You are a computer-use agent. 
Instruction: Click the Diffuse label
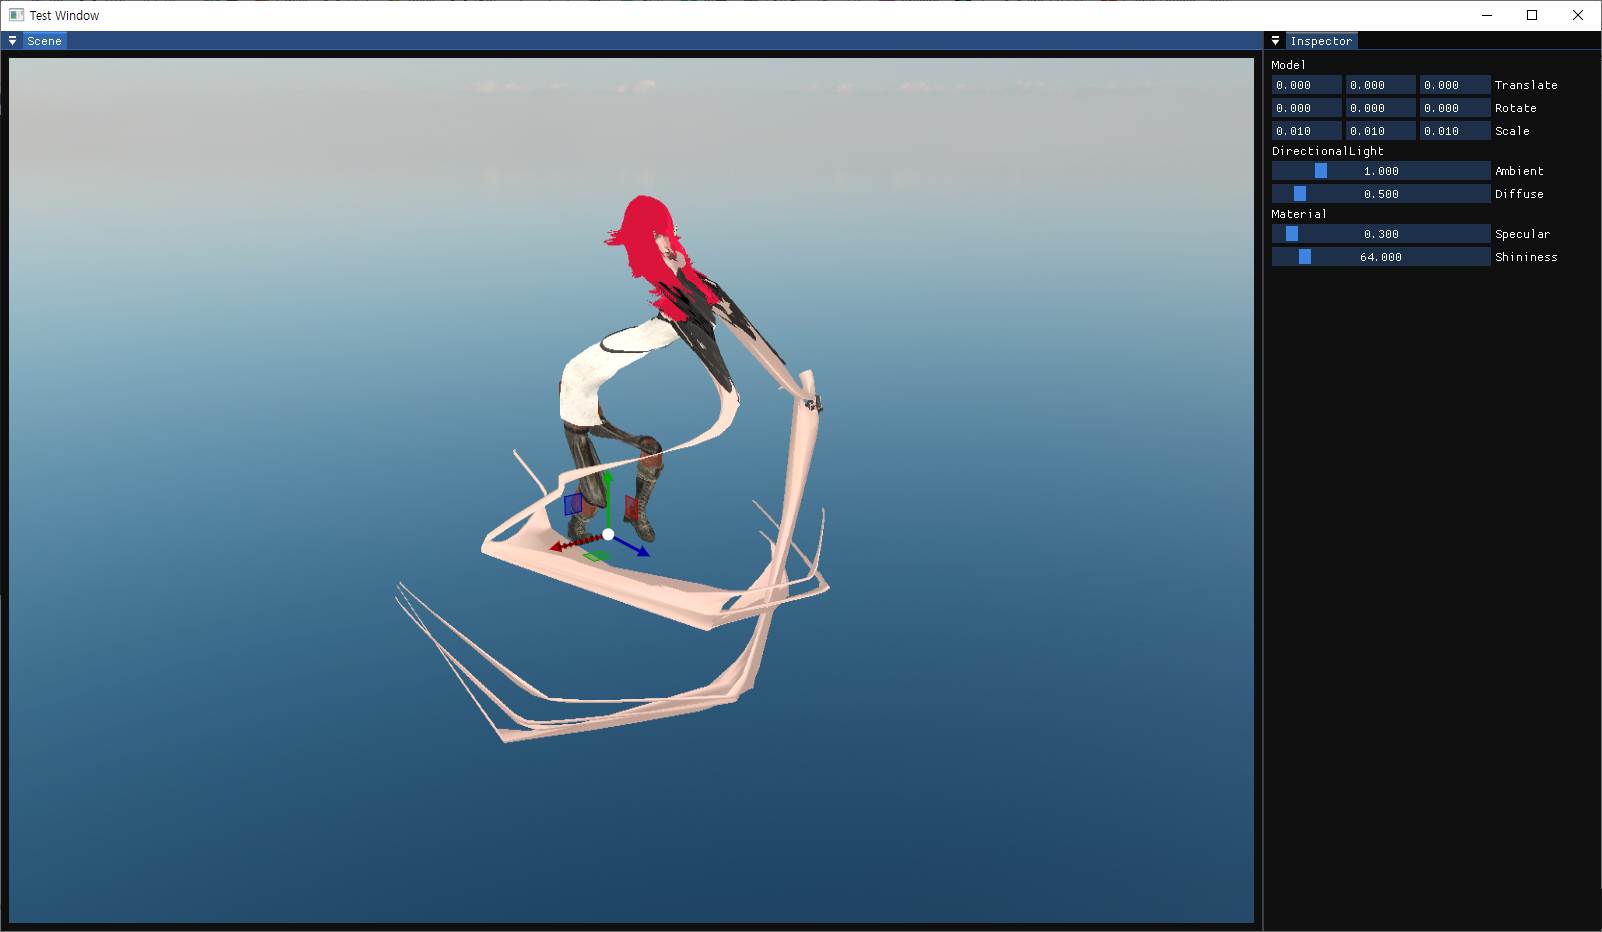[x=1519, y=194]
